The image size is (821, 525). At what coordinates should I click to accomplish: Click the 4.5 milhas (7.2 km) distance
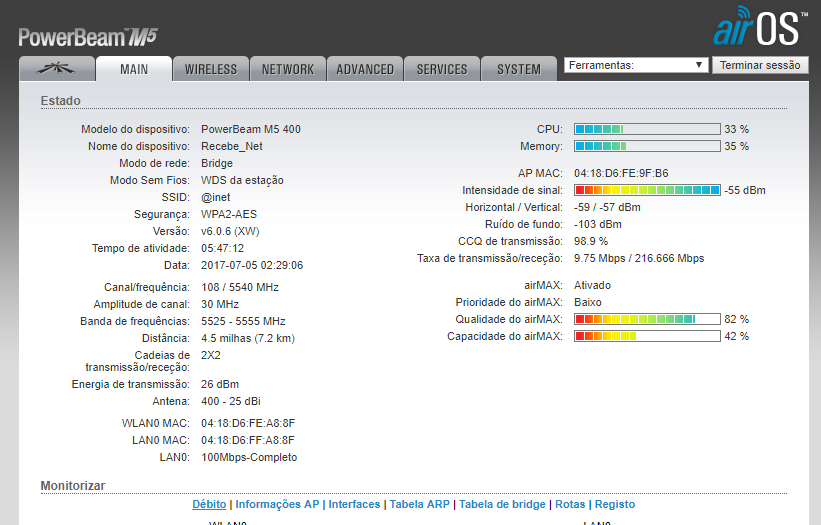pyautogui.click(x=248, y=339)
